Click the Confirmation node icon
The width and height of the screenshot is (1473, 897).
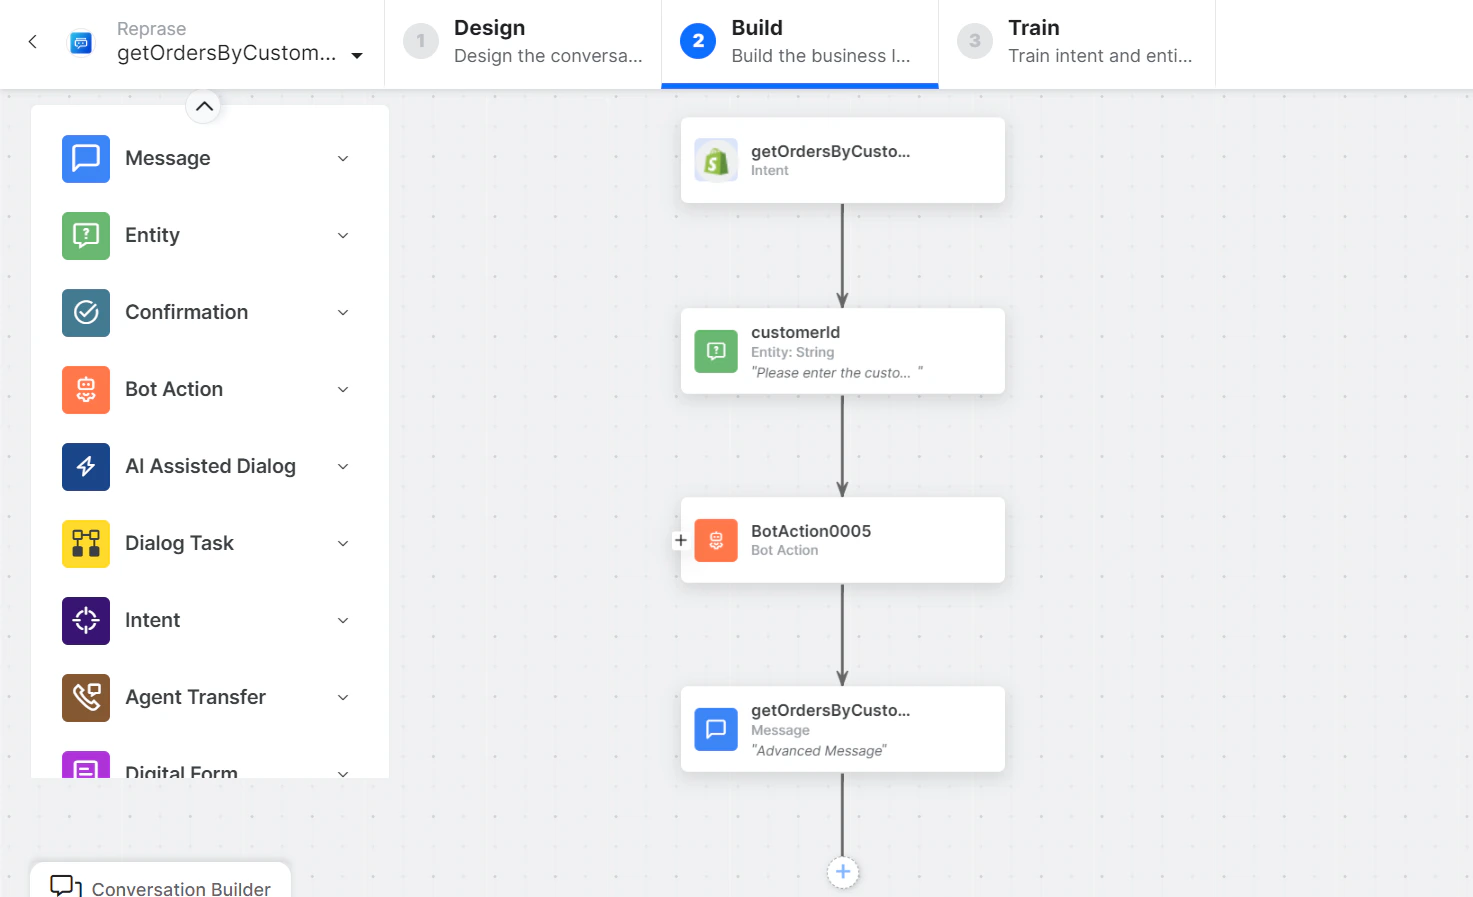(85, 313)
